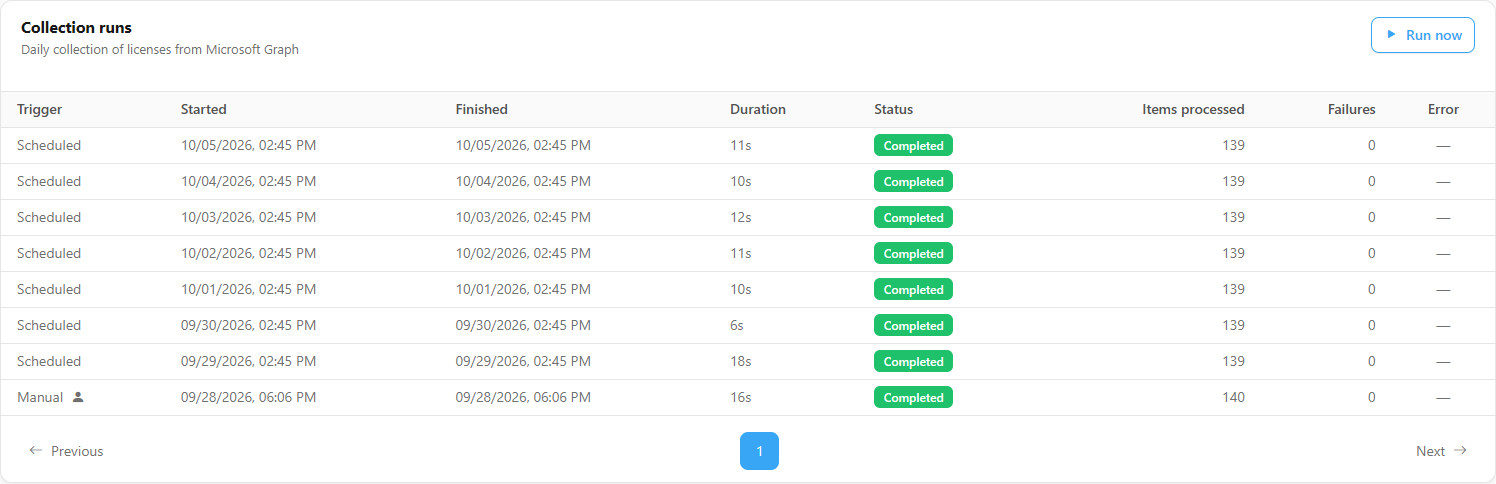
Task: Click error dash in 10/01/2026 row
Action: pos(1443,290)
